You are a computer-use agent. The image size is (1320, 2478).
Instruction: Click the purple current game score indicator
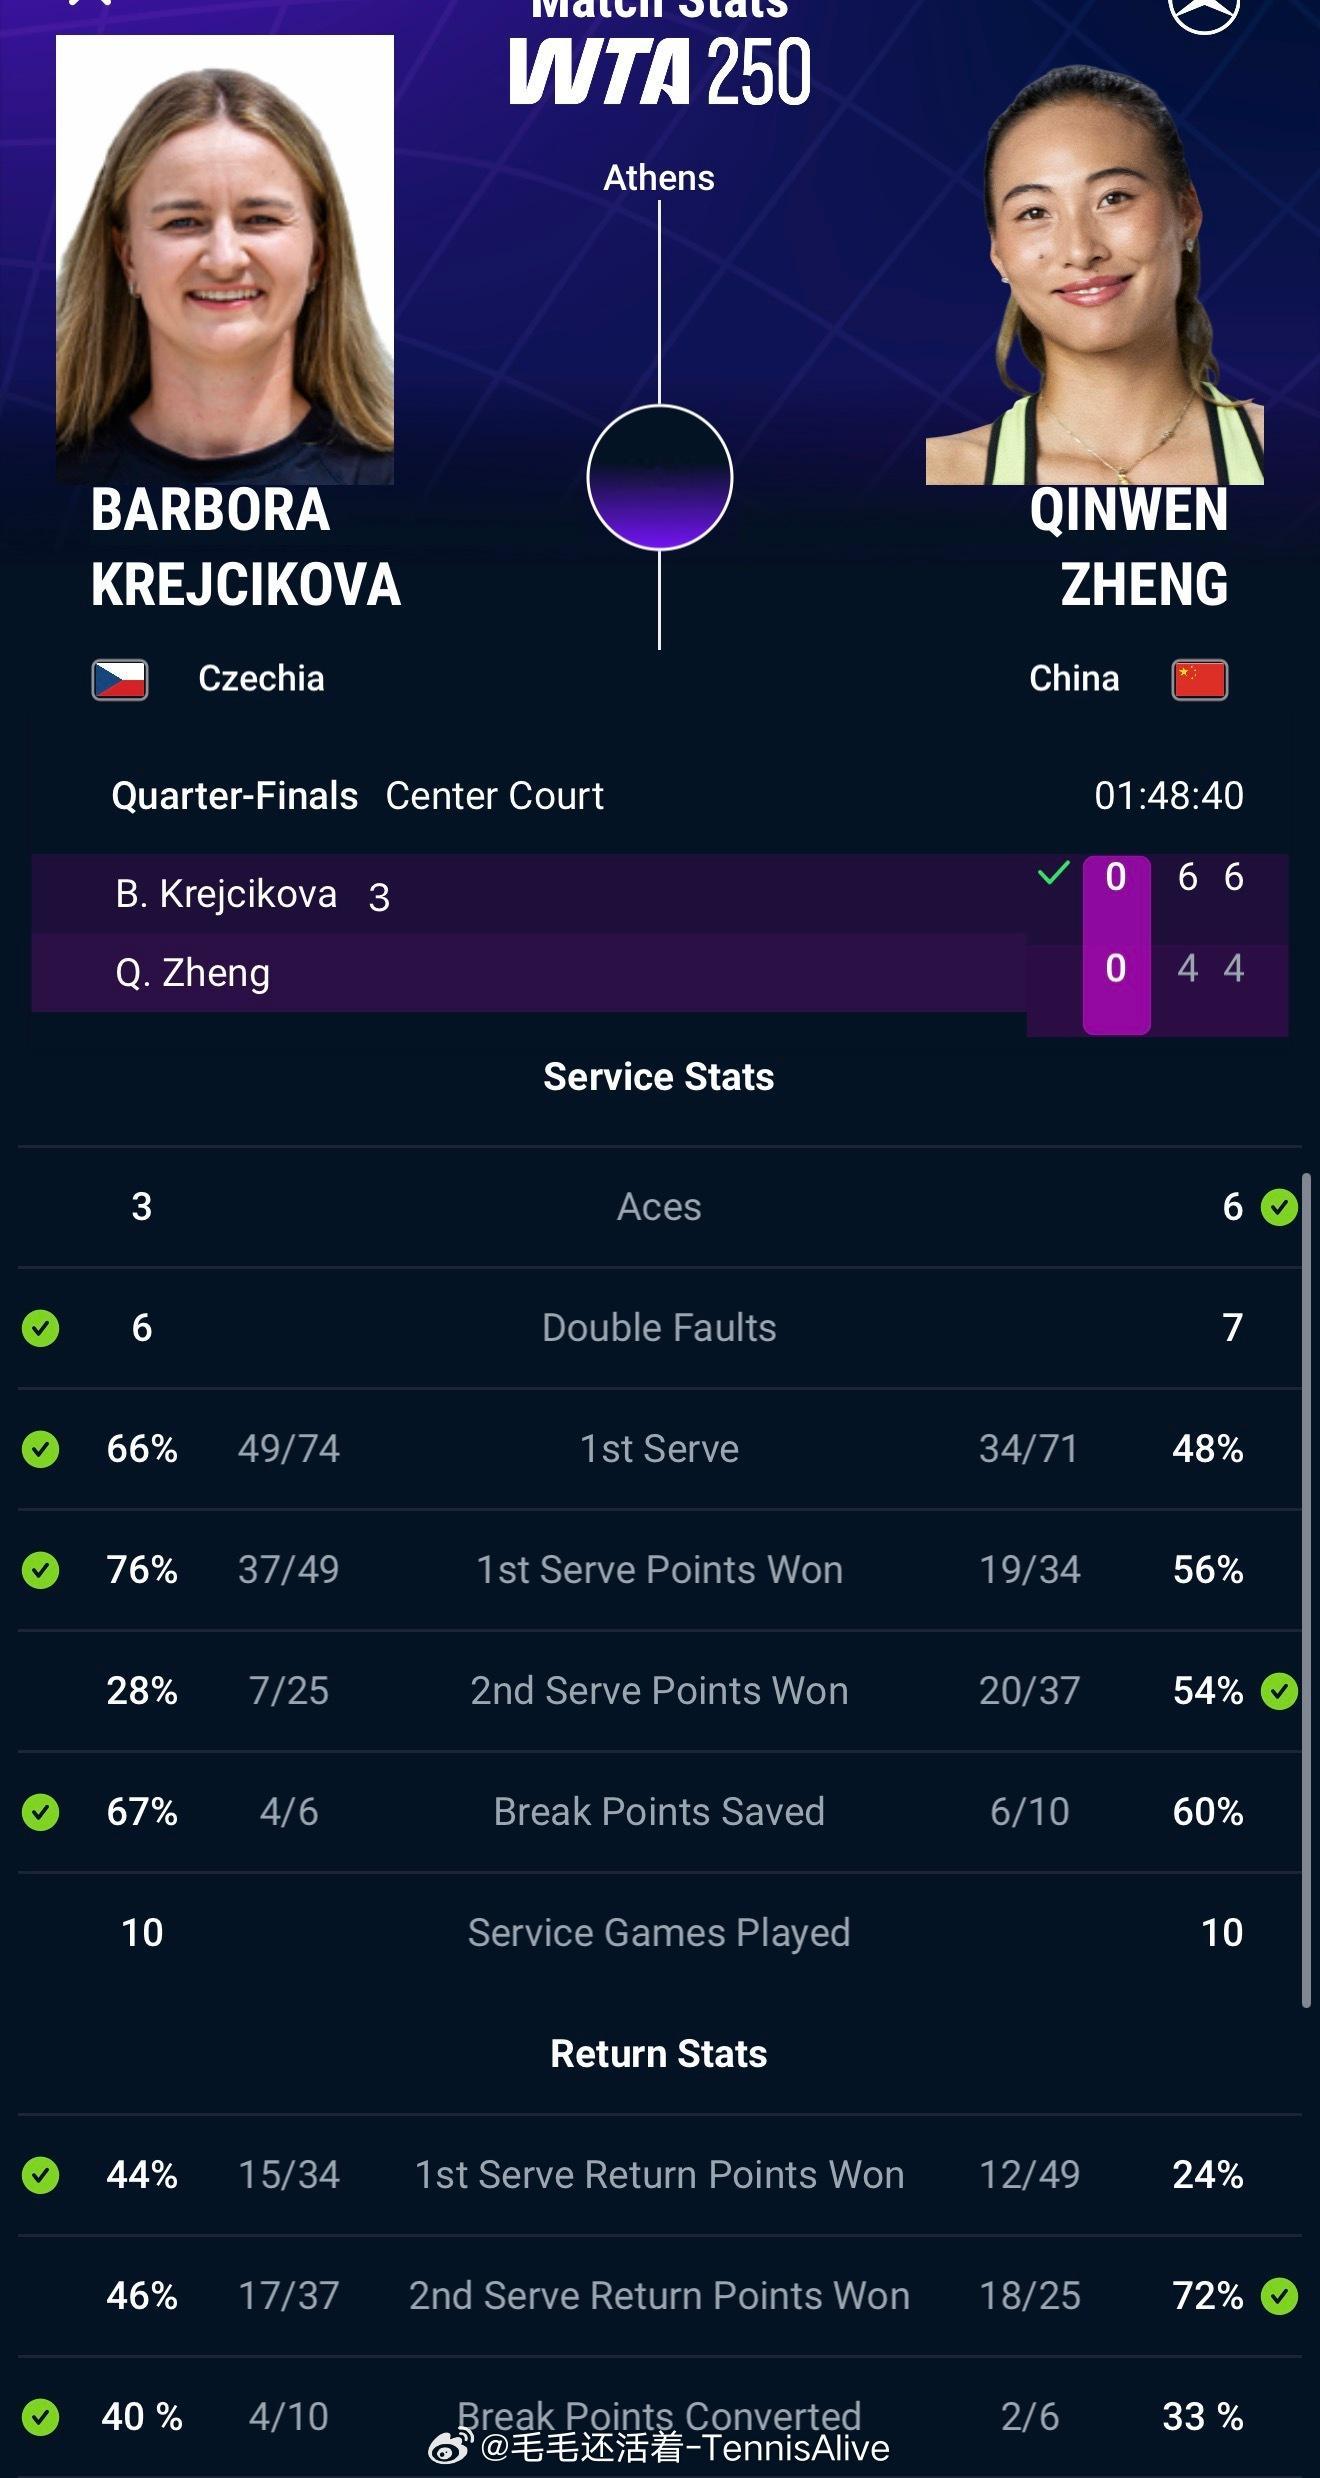point(1116,944)
